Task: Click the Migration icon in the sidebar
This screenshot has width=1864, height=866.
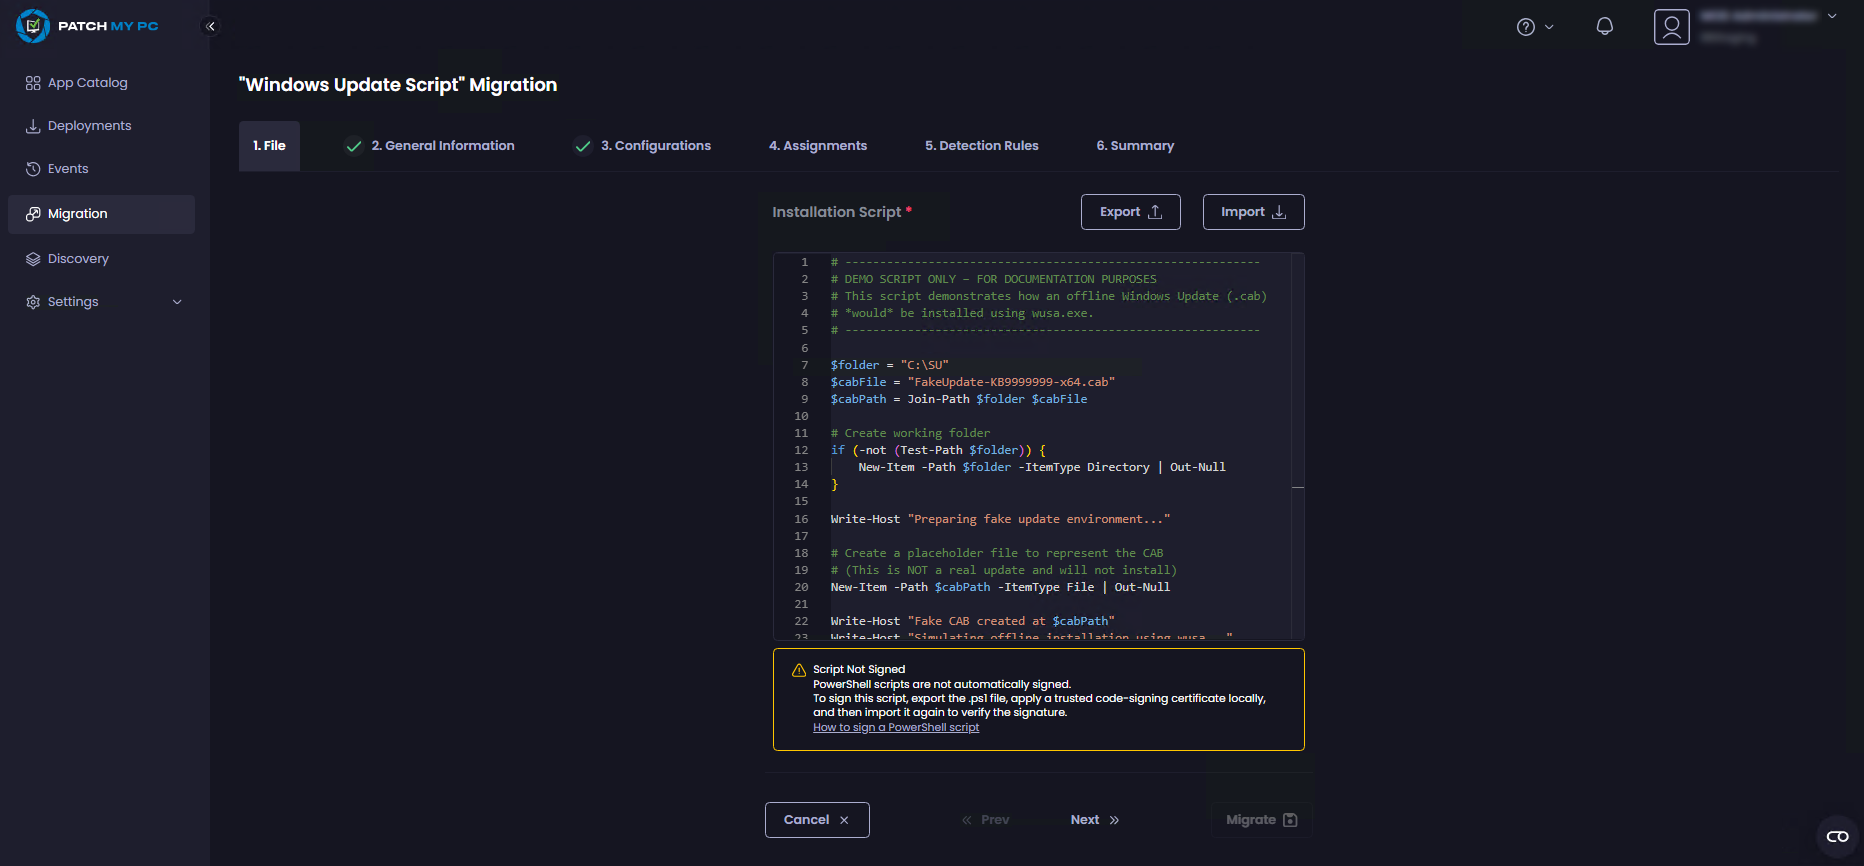Action: pos(33,214)
